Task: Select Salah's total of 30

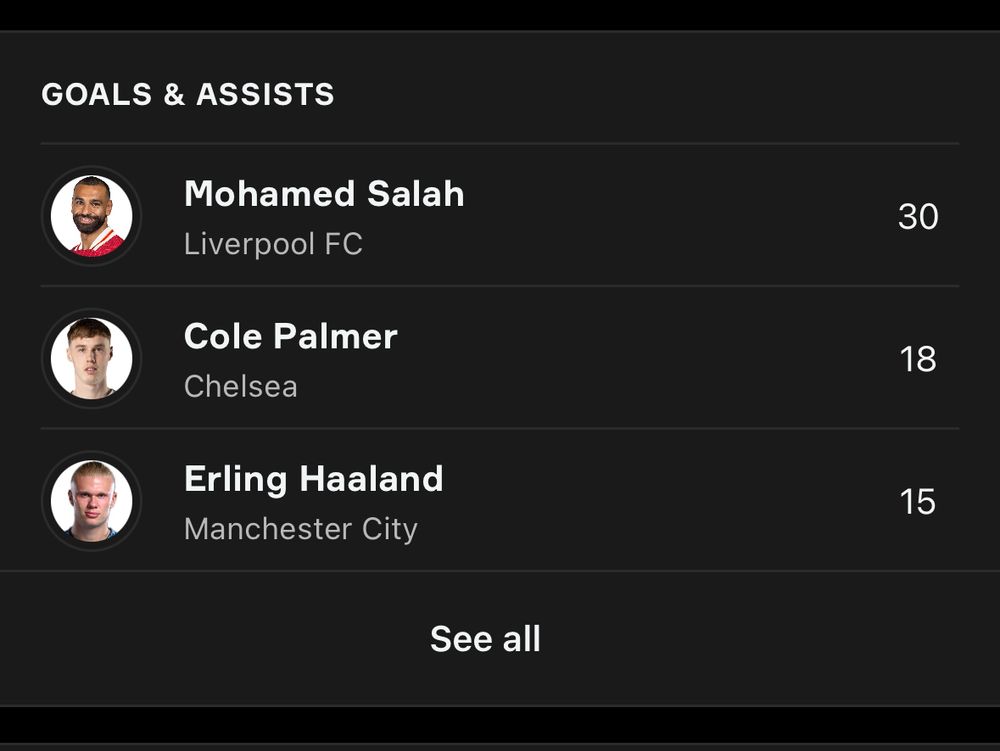Action: click(x=918, y=216)
